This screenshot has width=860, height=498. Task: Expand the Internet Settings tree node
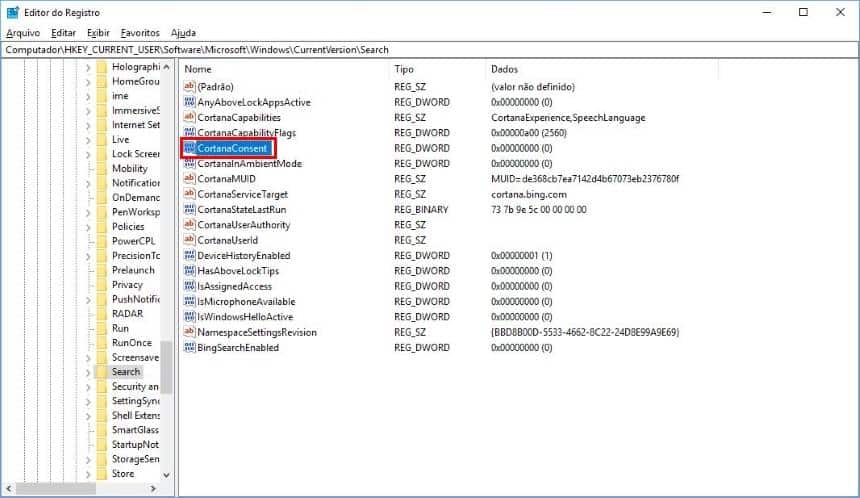tap(88, 125)
